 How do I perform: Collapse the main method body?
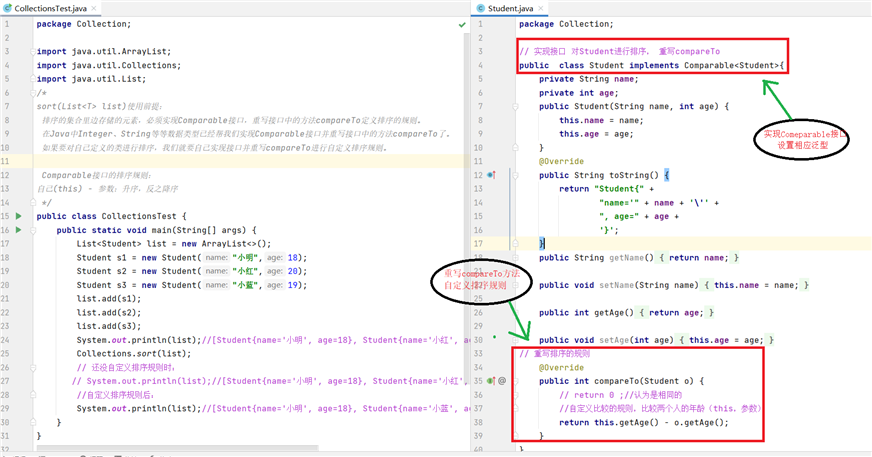33,230
